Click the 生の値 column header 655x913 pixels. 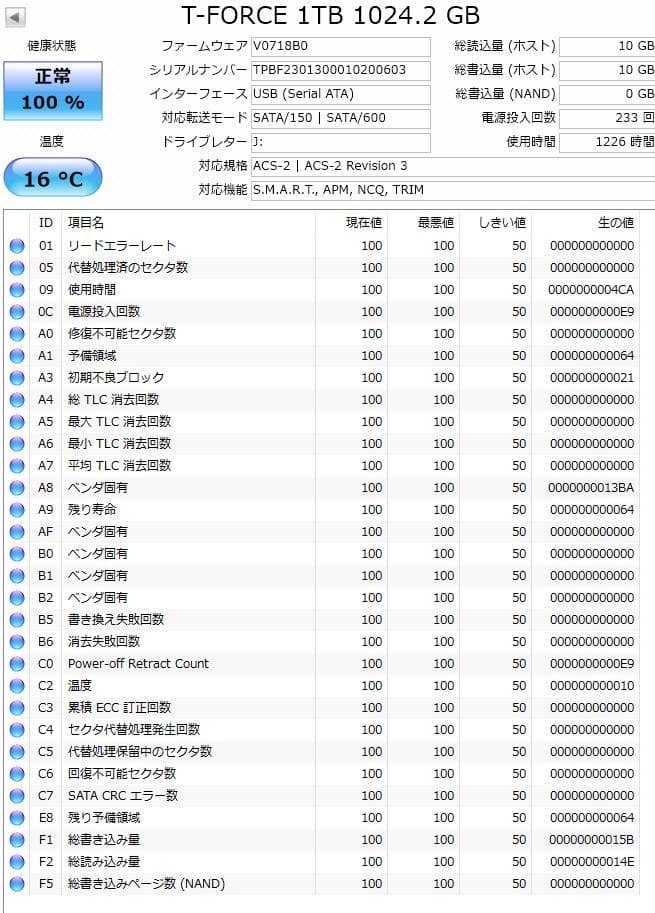(x=585, y=222)
